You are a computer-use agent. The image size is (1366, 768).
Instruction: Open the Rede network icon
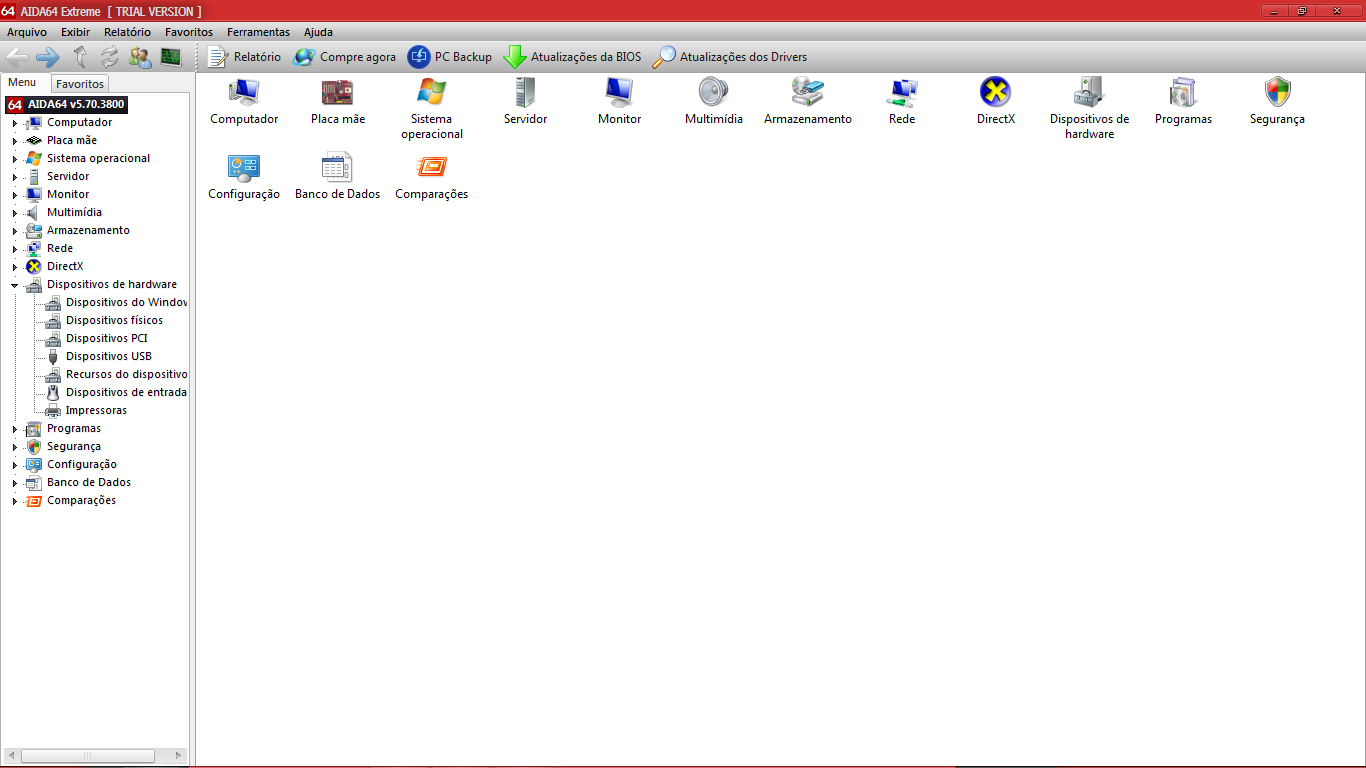pos(902,101)
